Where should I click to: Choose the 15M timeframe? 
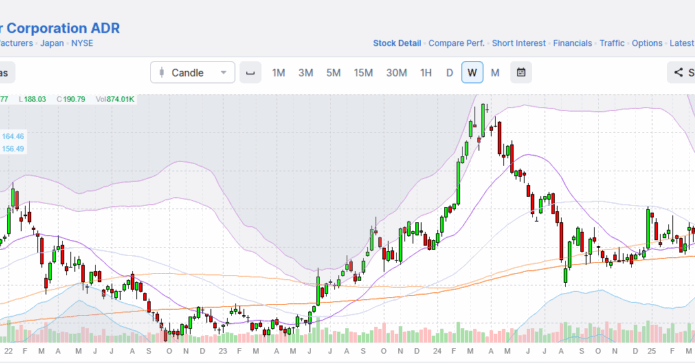pyautogui.click(x=363, y=73)
